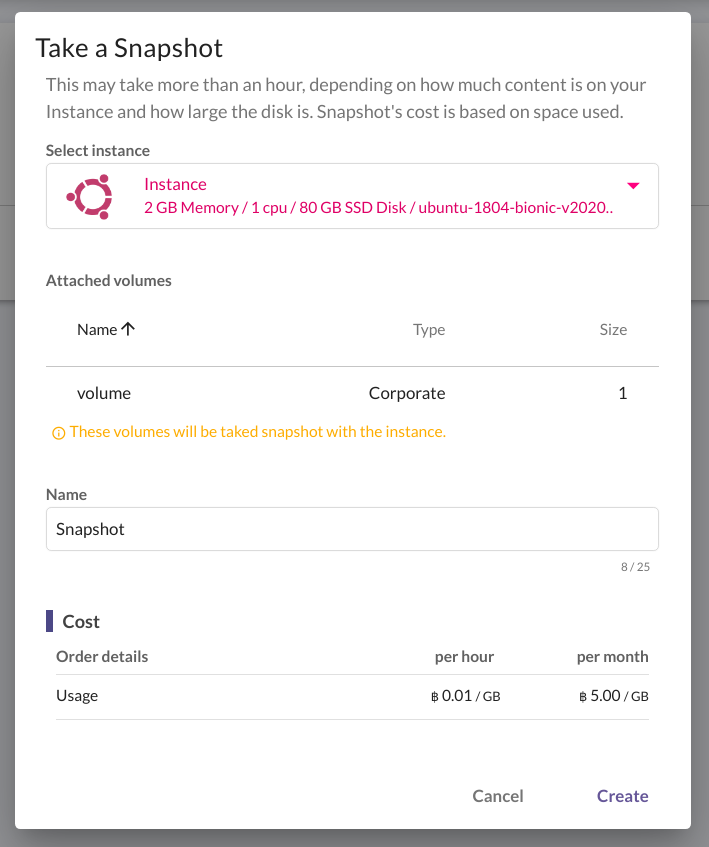Click the Usage row in cost table
This screenshot has height=847, width=709.
coord(352,696)
